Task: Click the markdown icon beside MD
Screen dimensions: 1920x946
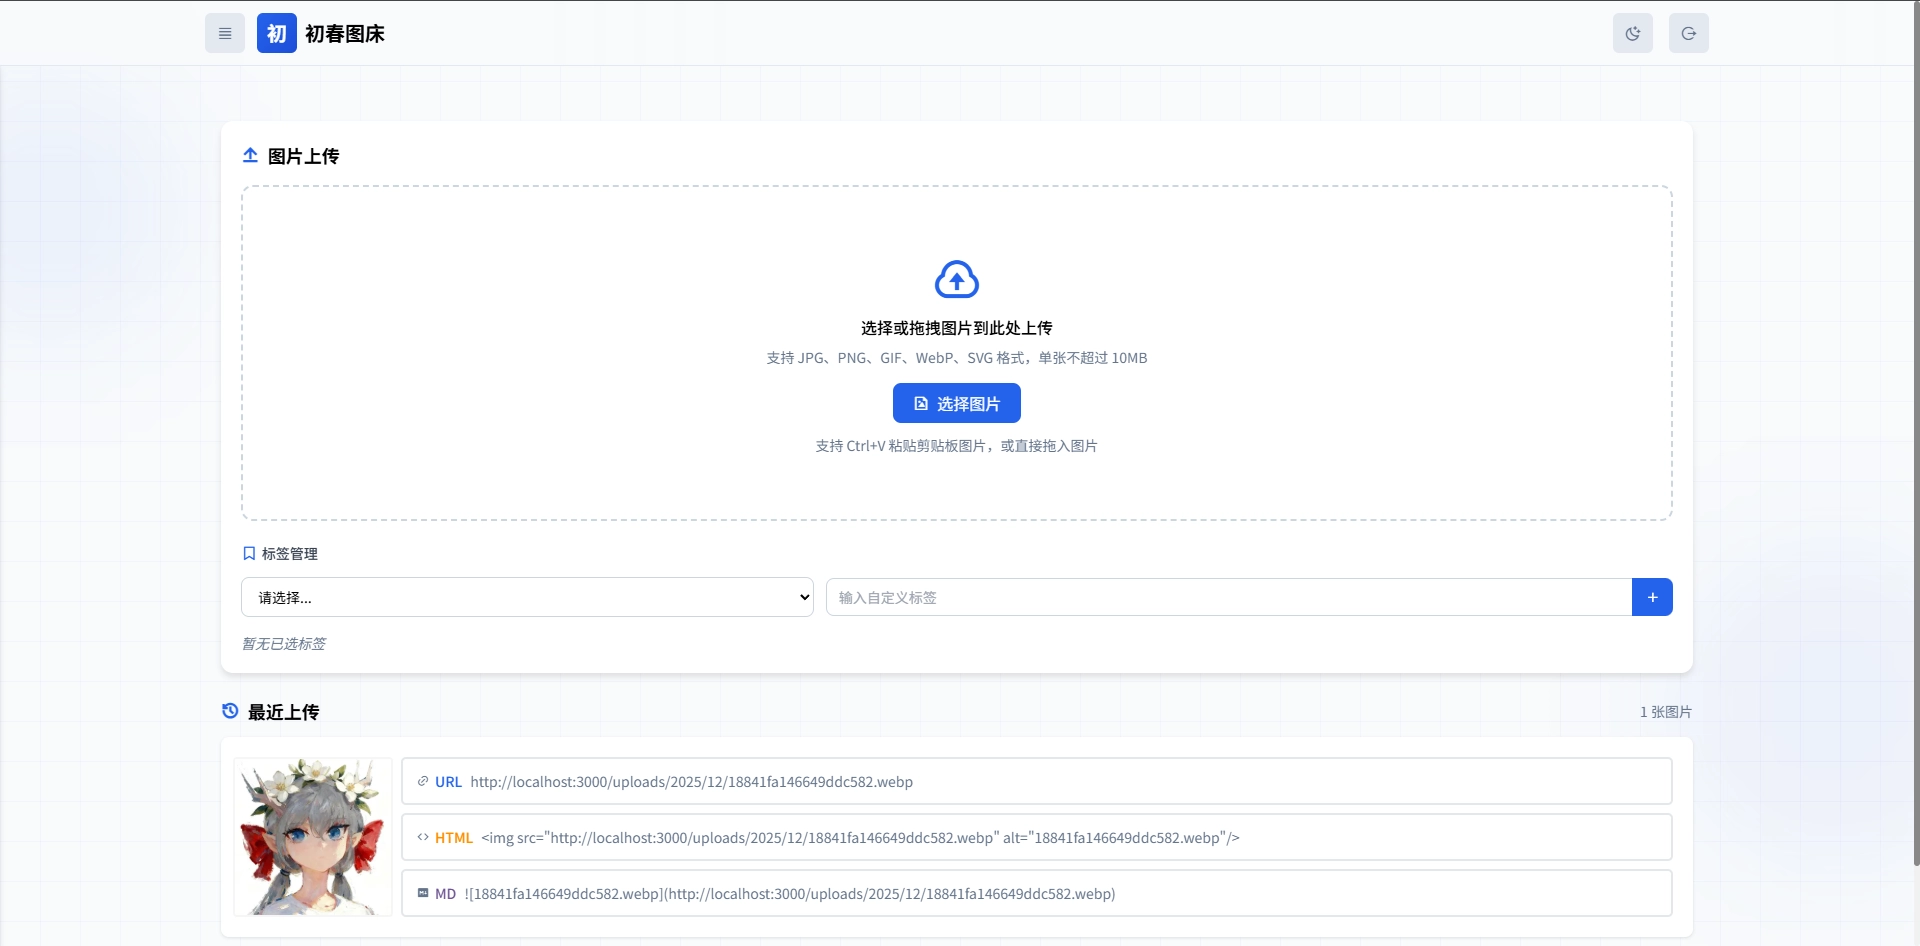Action: tap(423, 893)
